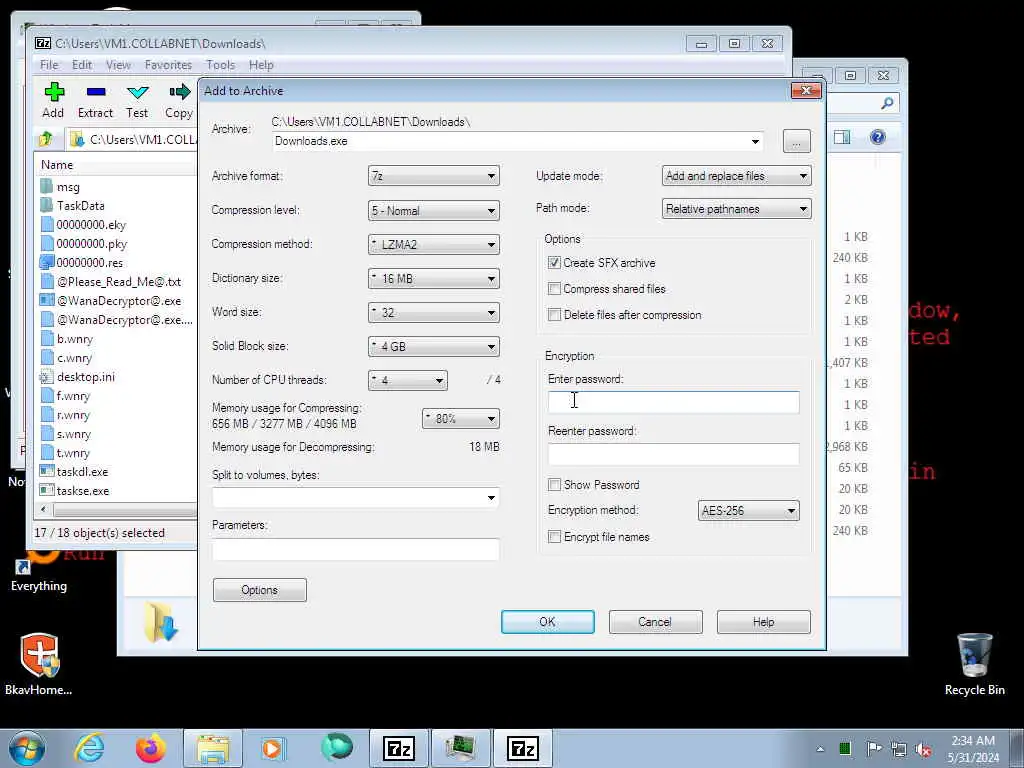Click the up-folder icon beside address bar
The width and height of the screenshot is (1024, 768).
coord(46,138)
